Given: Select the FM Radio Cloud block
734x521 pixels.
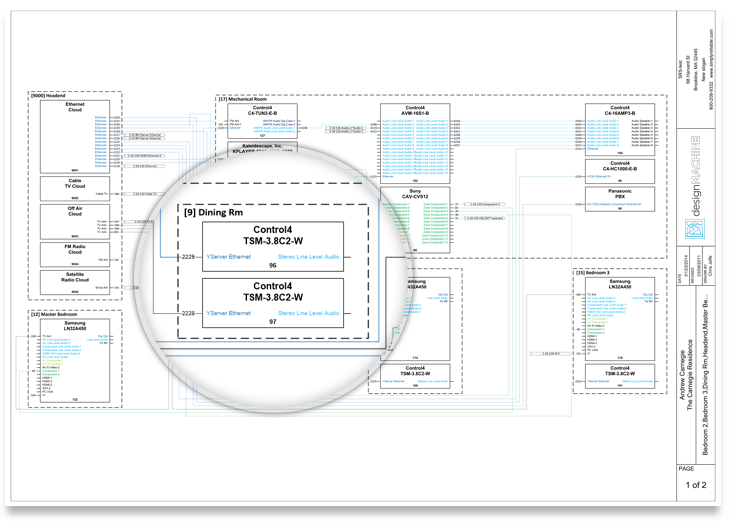Looking at the screenshot, I should pos(75,254).
